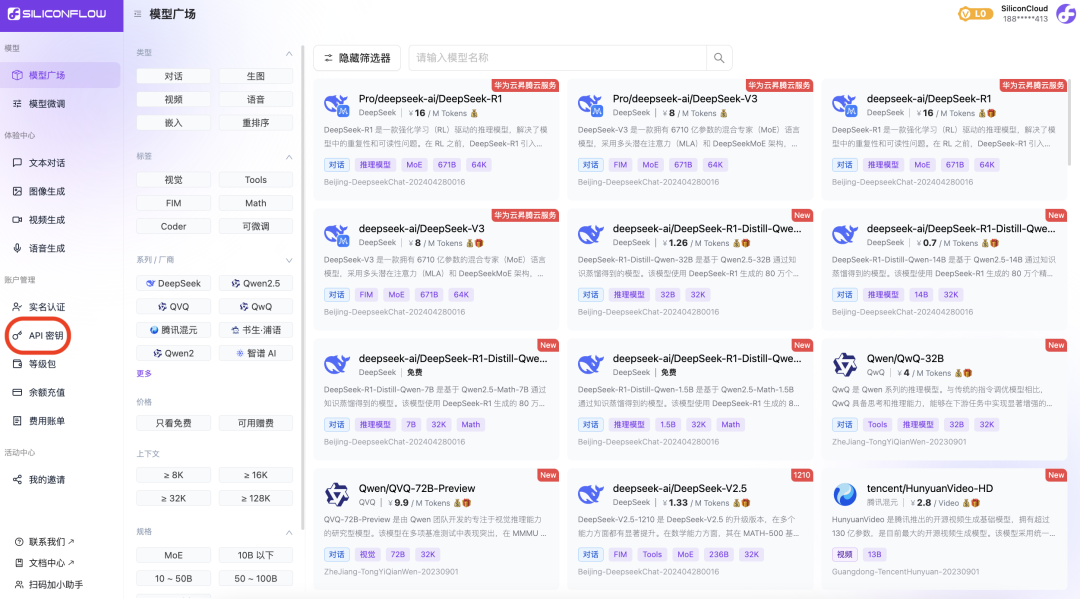Click the QVQ-72B-Preview logo icon

(x=337, y=494)
